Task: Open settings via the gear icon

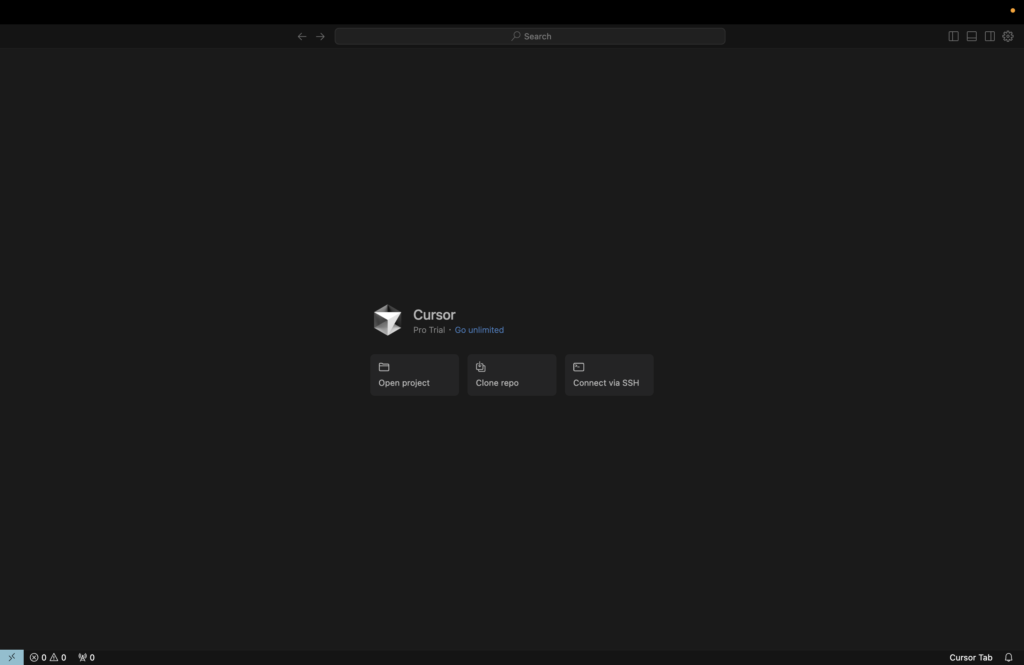Action: point(1008,37)
